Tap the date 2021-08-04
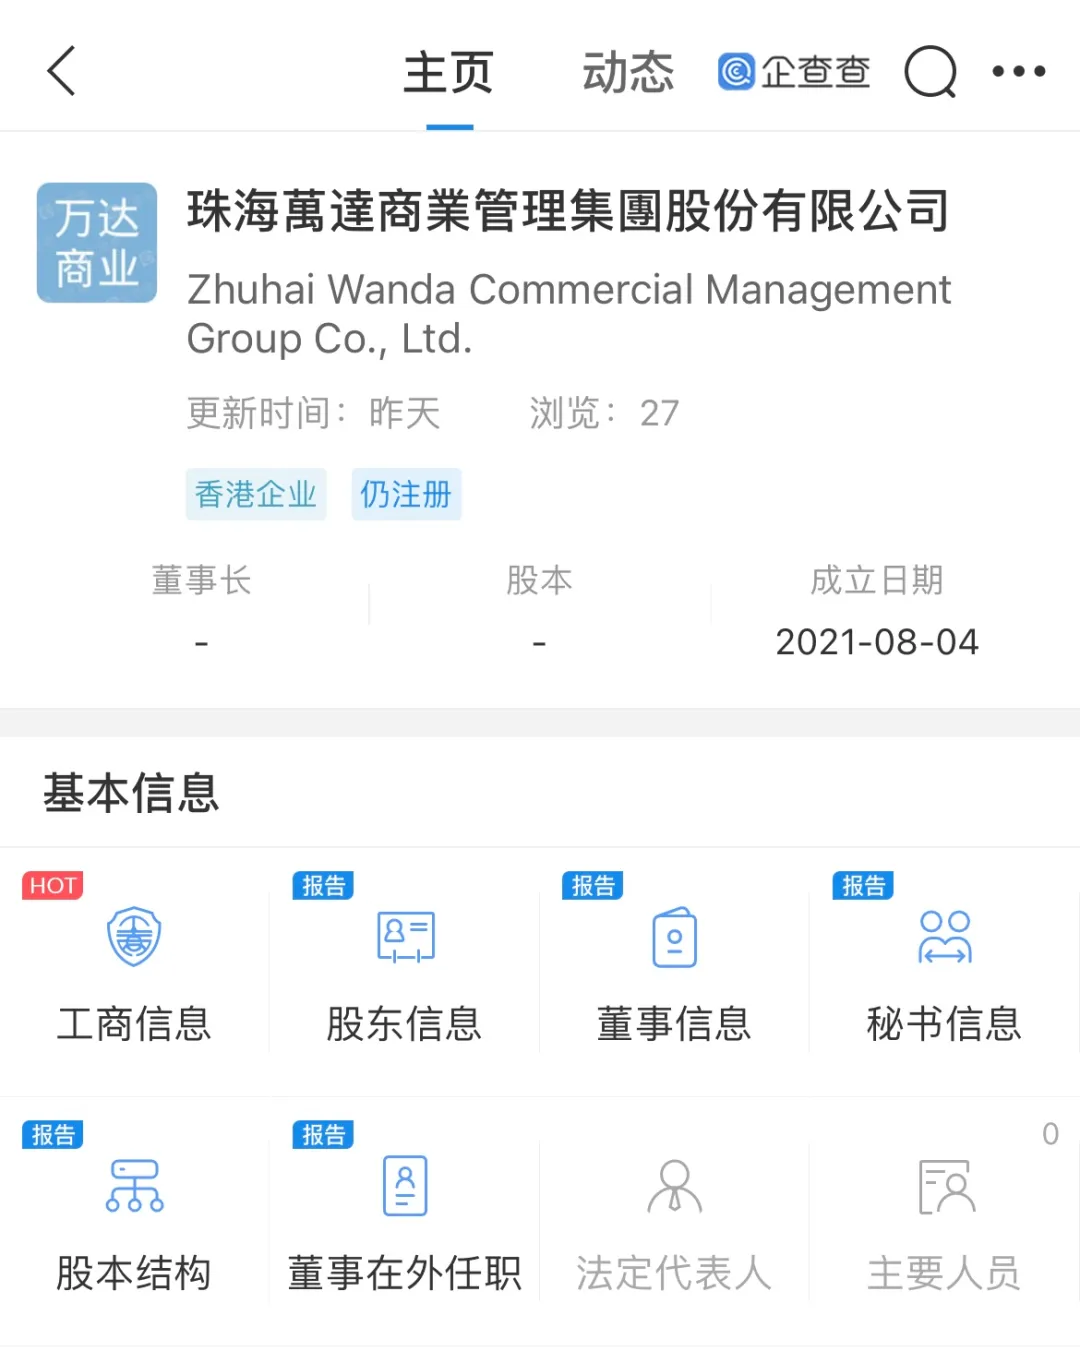This screenshot has height=1351, width=1080. tap(877, 642)
